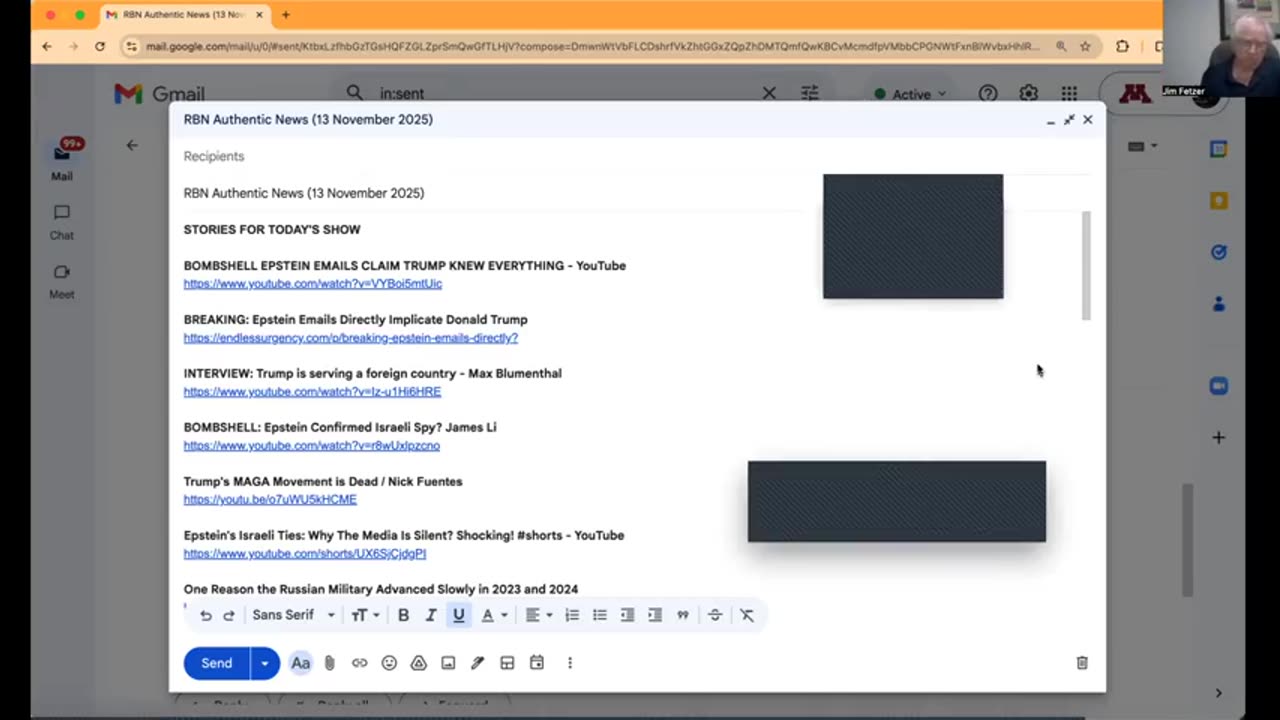Open the text size dropdown
This screenshot has height=720, width=1280.
[x=365, y=615]
